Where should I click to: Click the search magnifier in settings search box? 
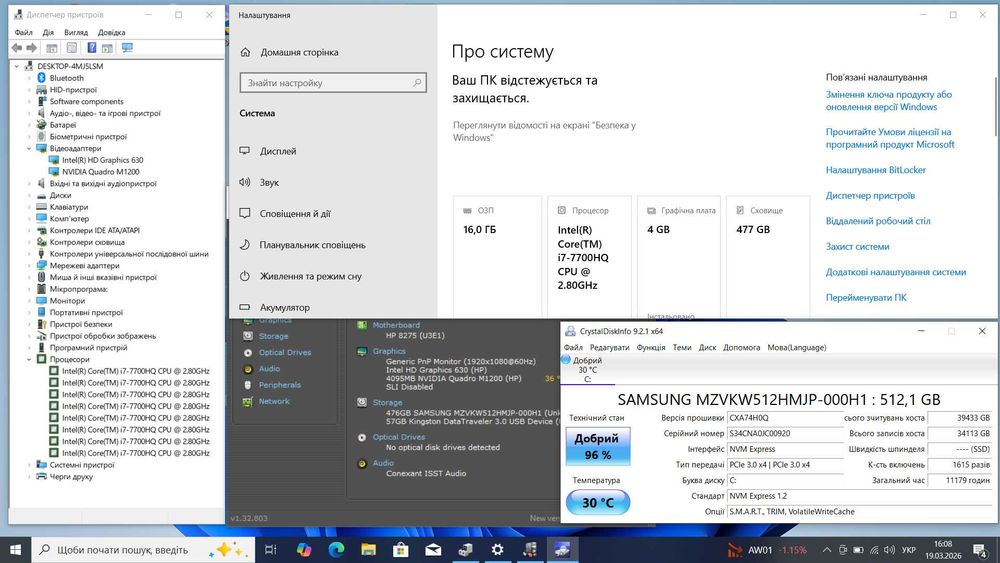click(417, 82)
